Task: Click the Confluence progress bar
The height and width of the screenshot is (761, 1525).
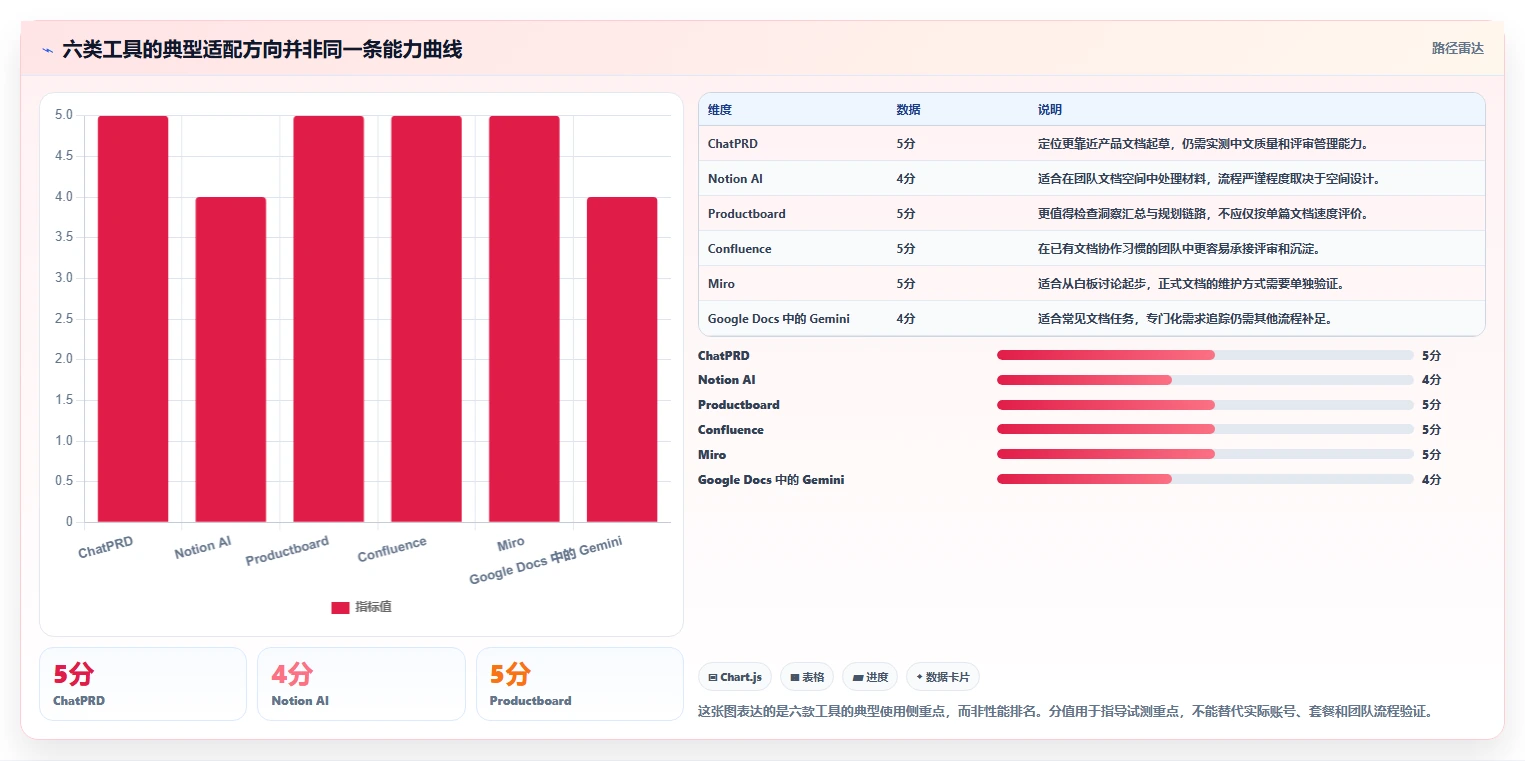Action: tap(1205, 430)
